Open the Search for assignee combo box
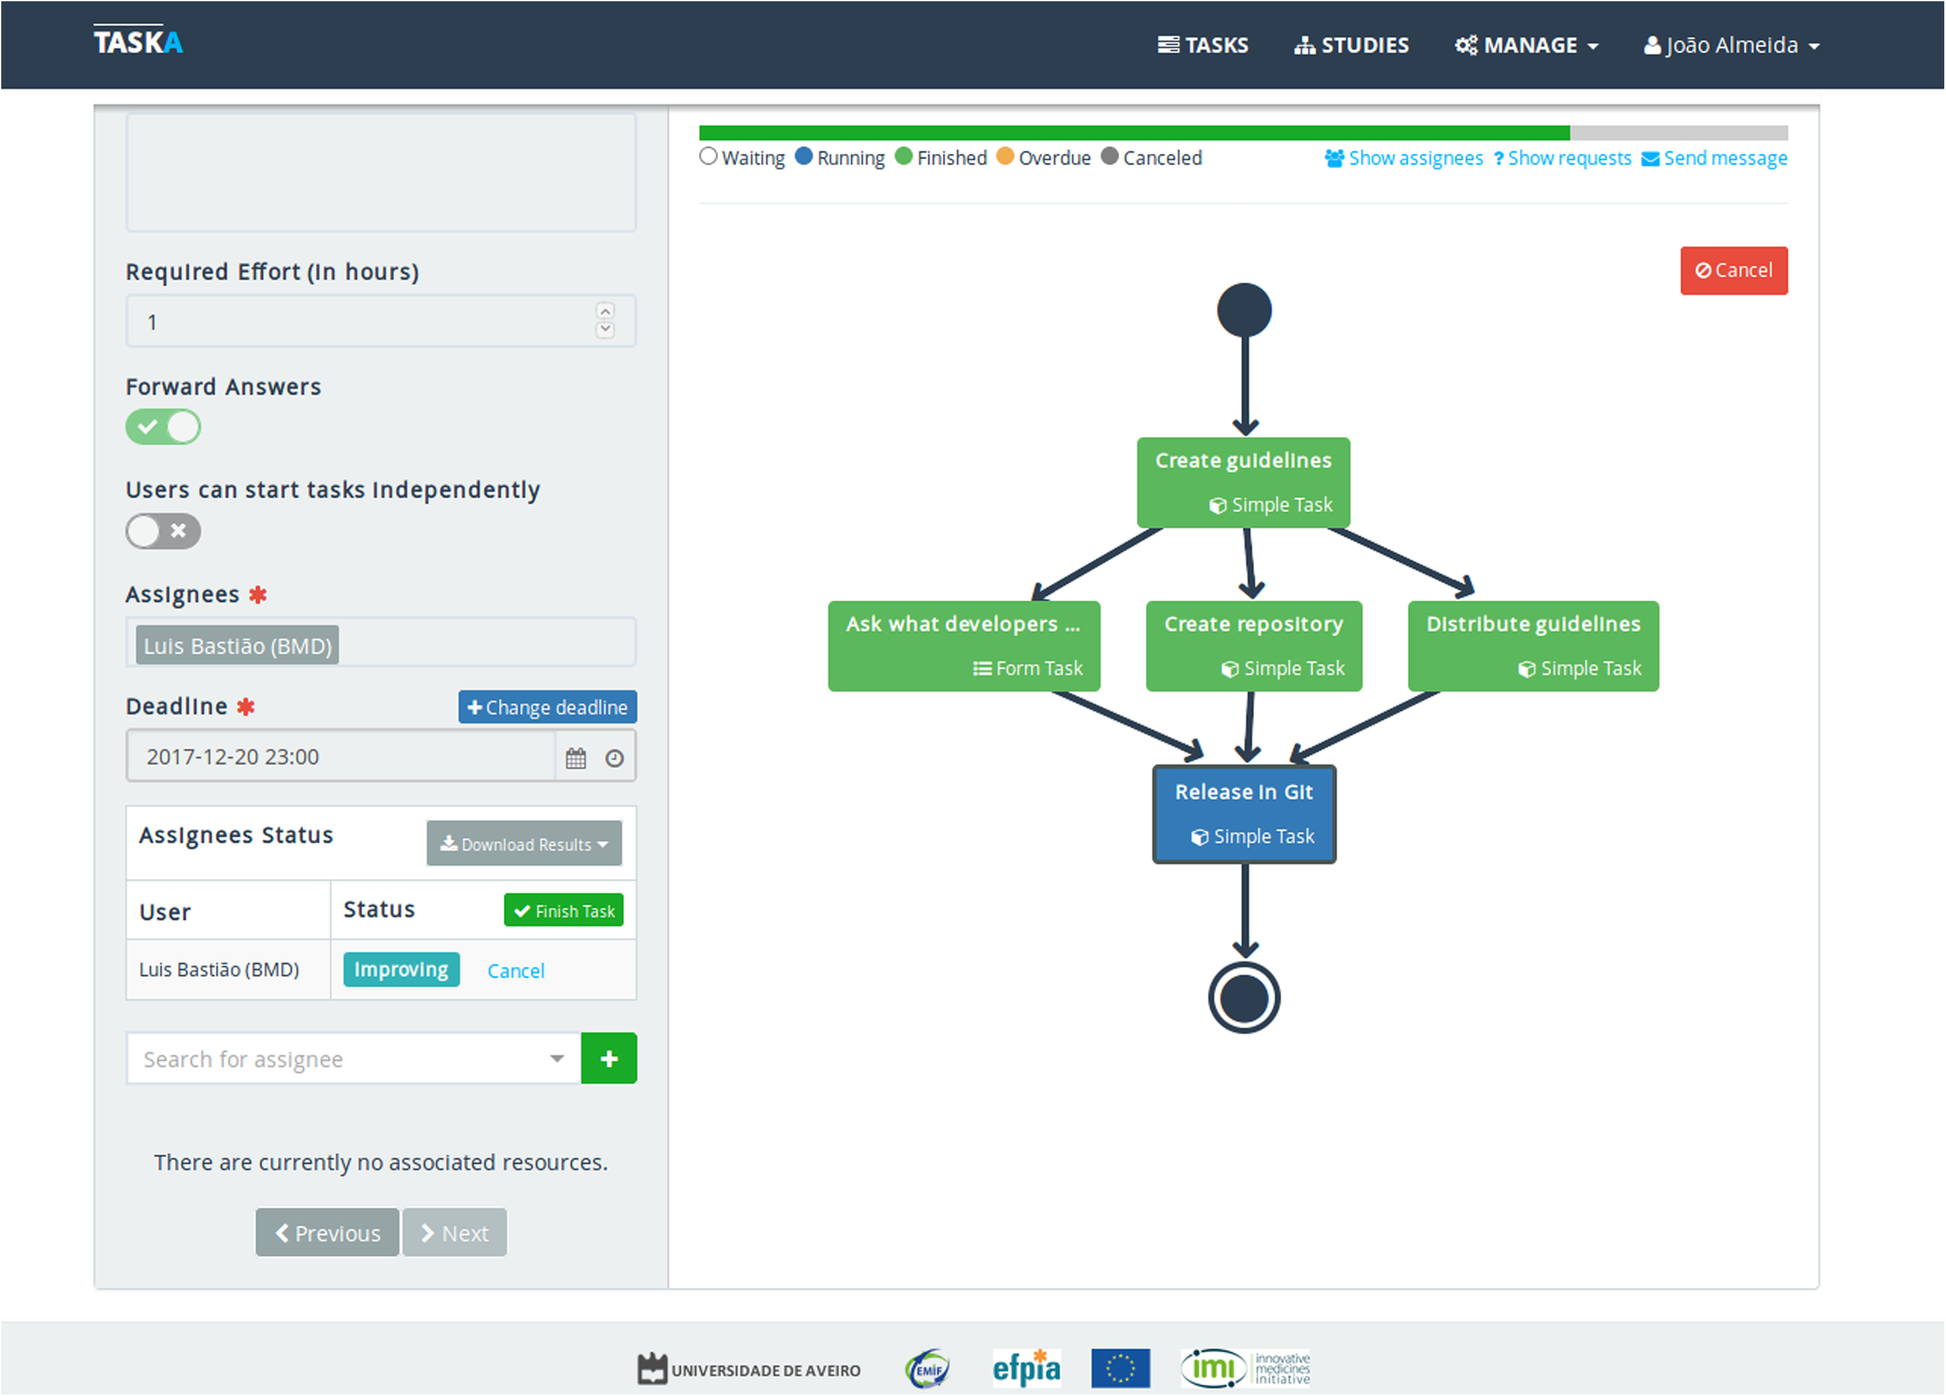1946x1396 pixels. point(354,1058)
